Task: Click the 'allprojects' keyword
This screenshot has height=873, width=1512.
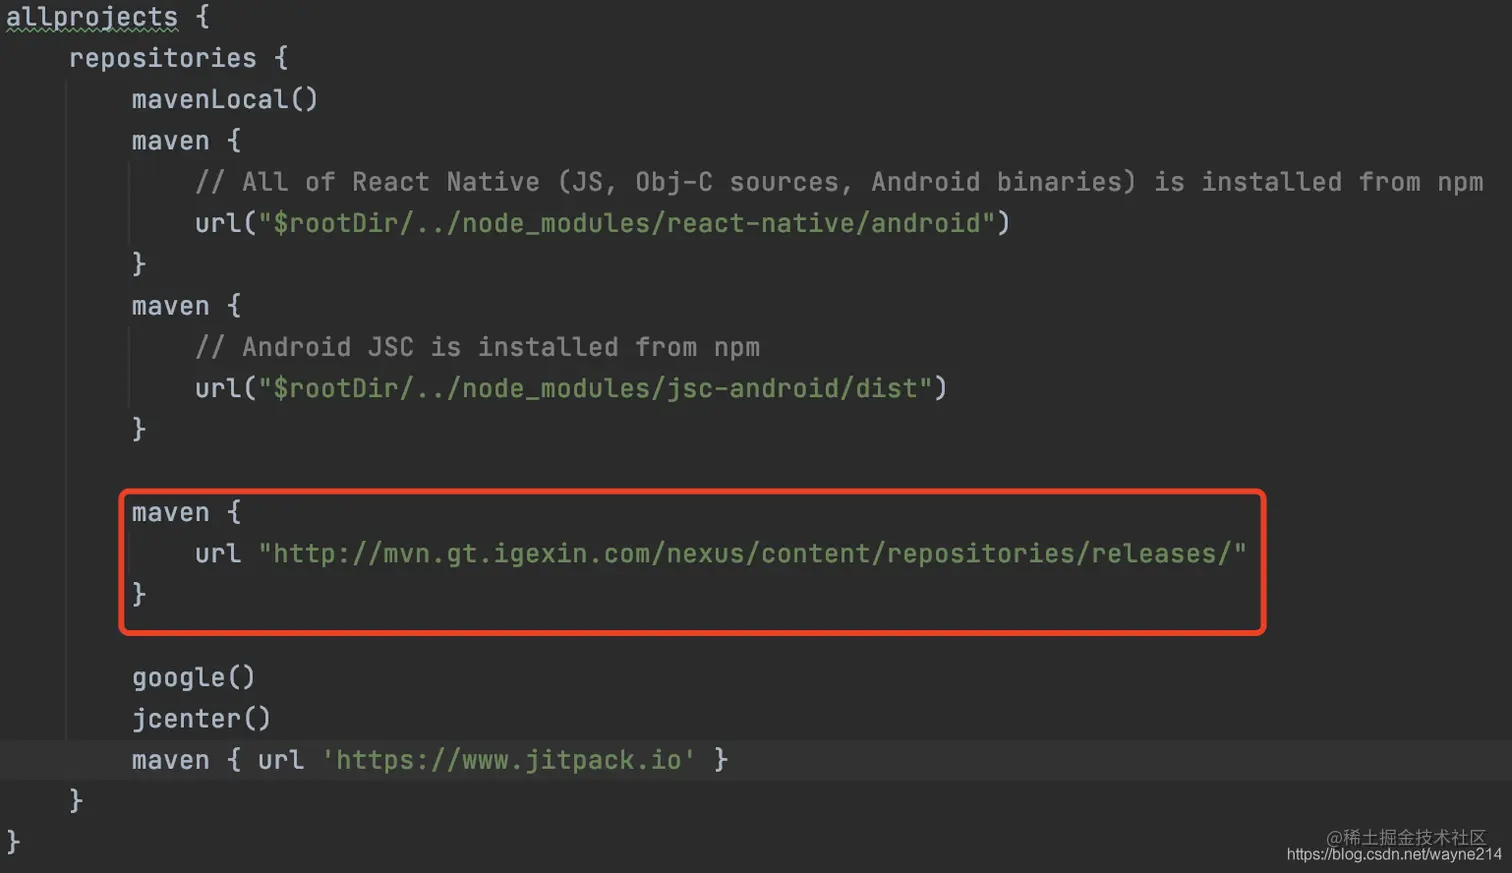Action: (92, 17)
